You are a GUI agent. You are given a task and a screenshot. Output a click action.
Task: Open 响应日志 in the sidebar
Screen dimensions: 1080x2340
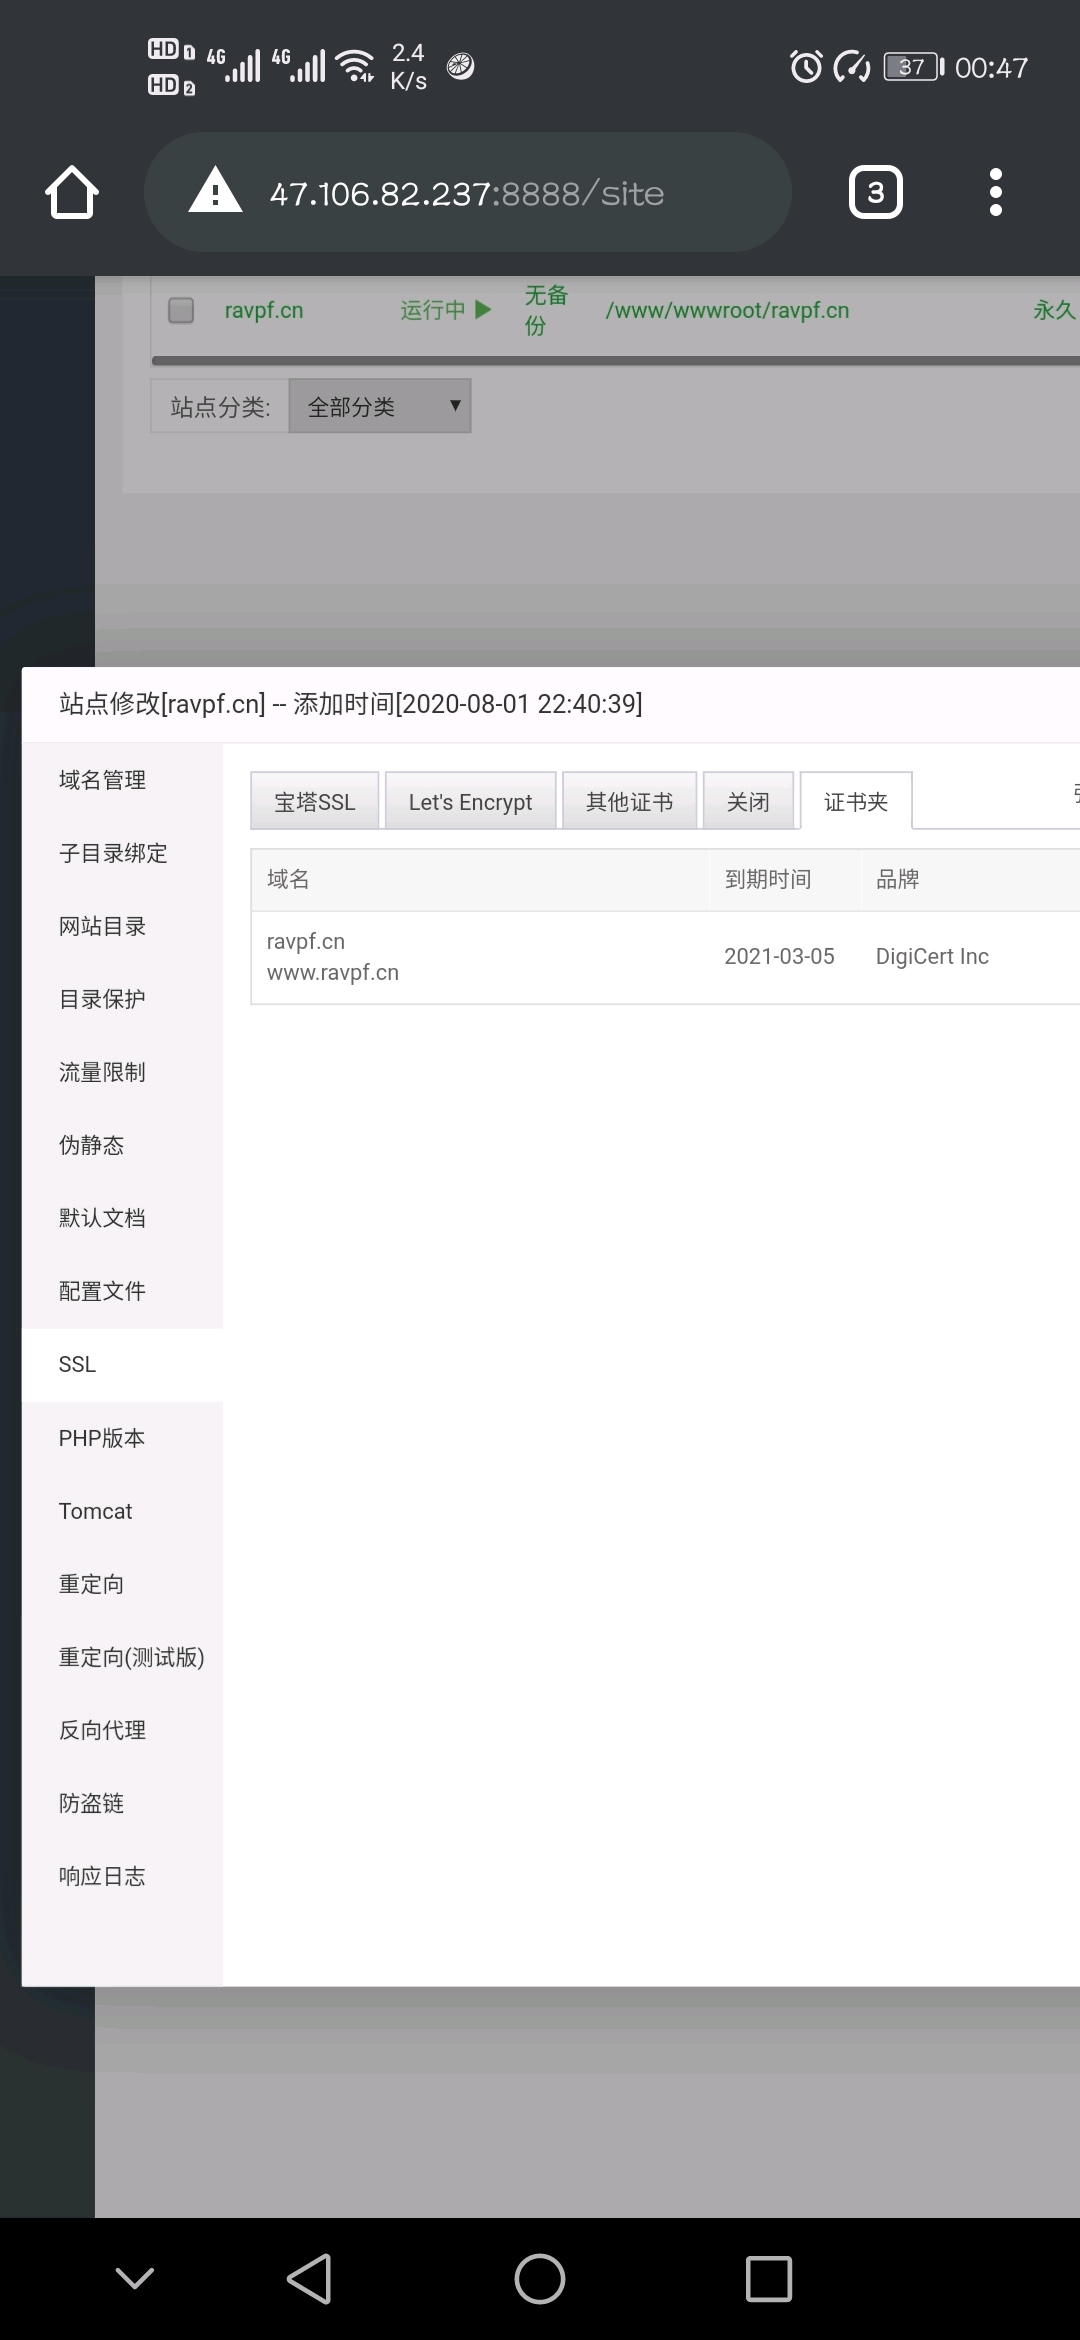(x=122, y=1876)
